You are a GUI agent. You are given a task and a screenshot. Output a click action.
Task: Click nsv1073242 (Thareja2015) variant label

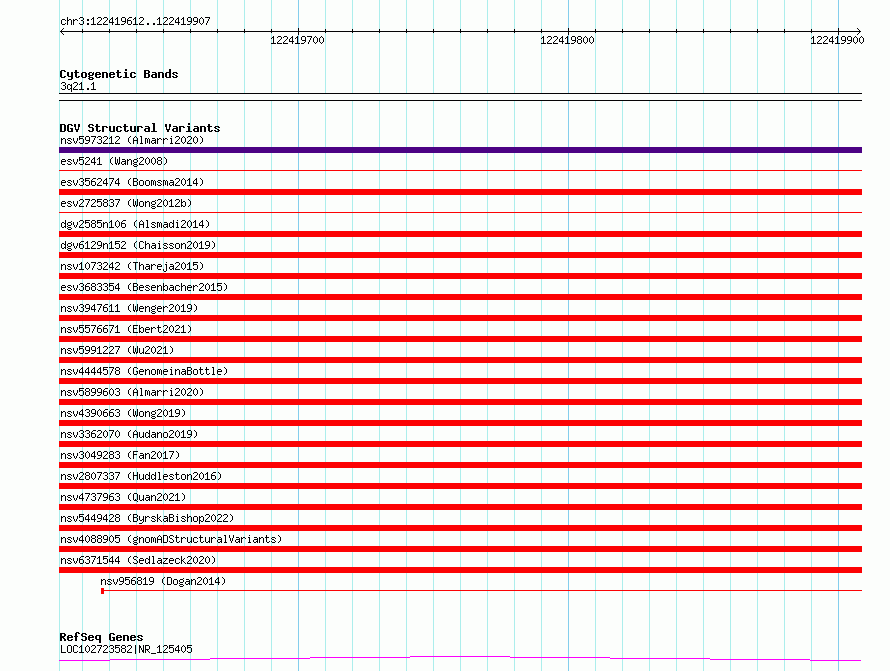pyautogui.click(x=132, y=266)
